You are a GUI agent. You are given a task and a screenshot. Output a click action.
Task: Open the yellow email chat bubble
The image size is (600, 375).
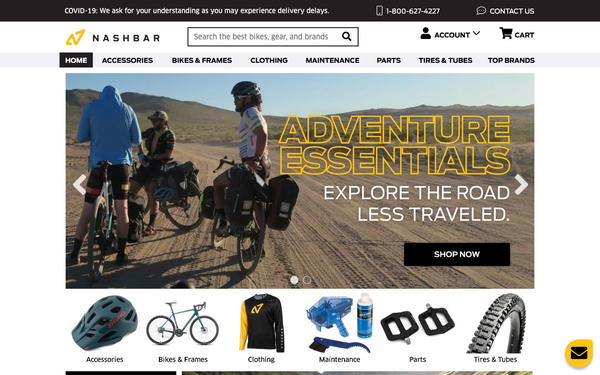coord(579,353)
